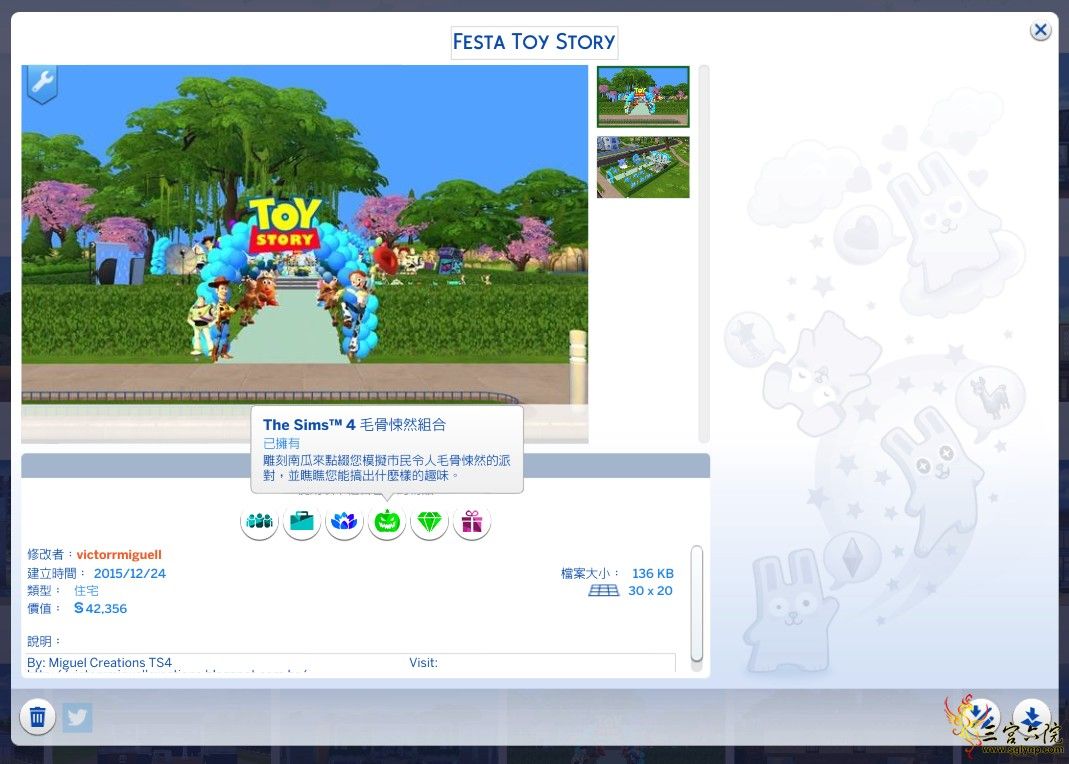Click the Spooky Stuff pumpkin icon
1069x764 pixels.
pyautogui.click(x=387, y=522)
